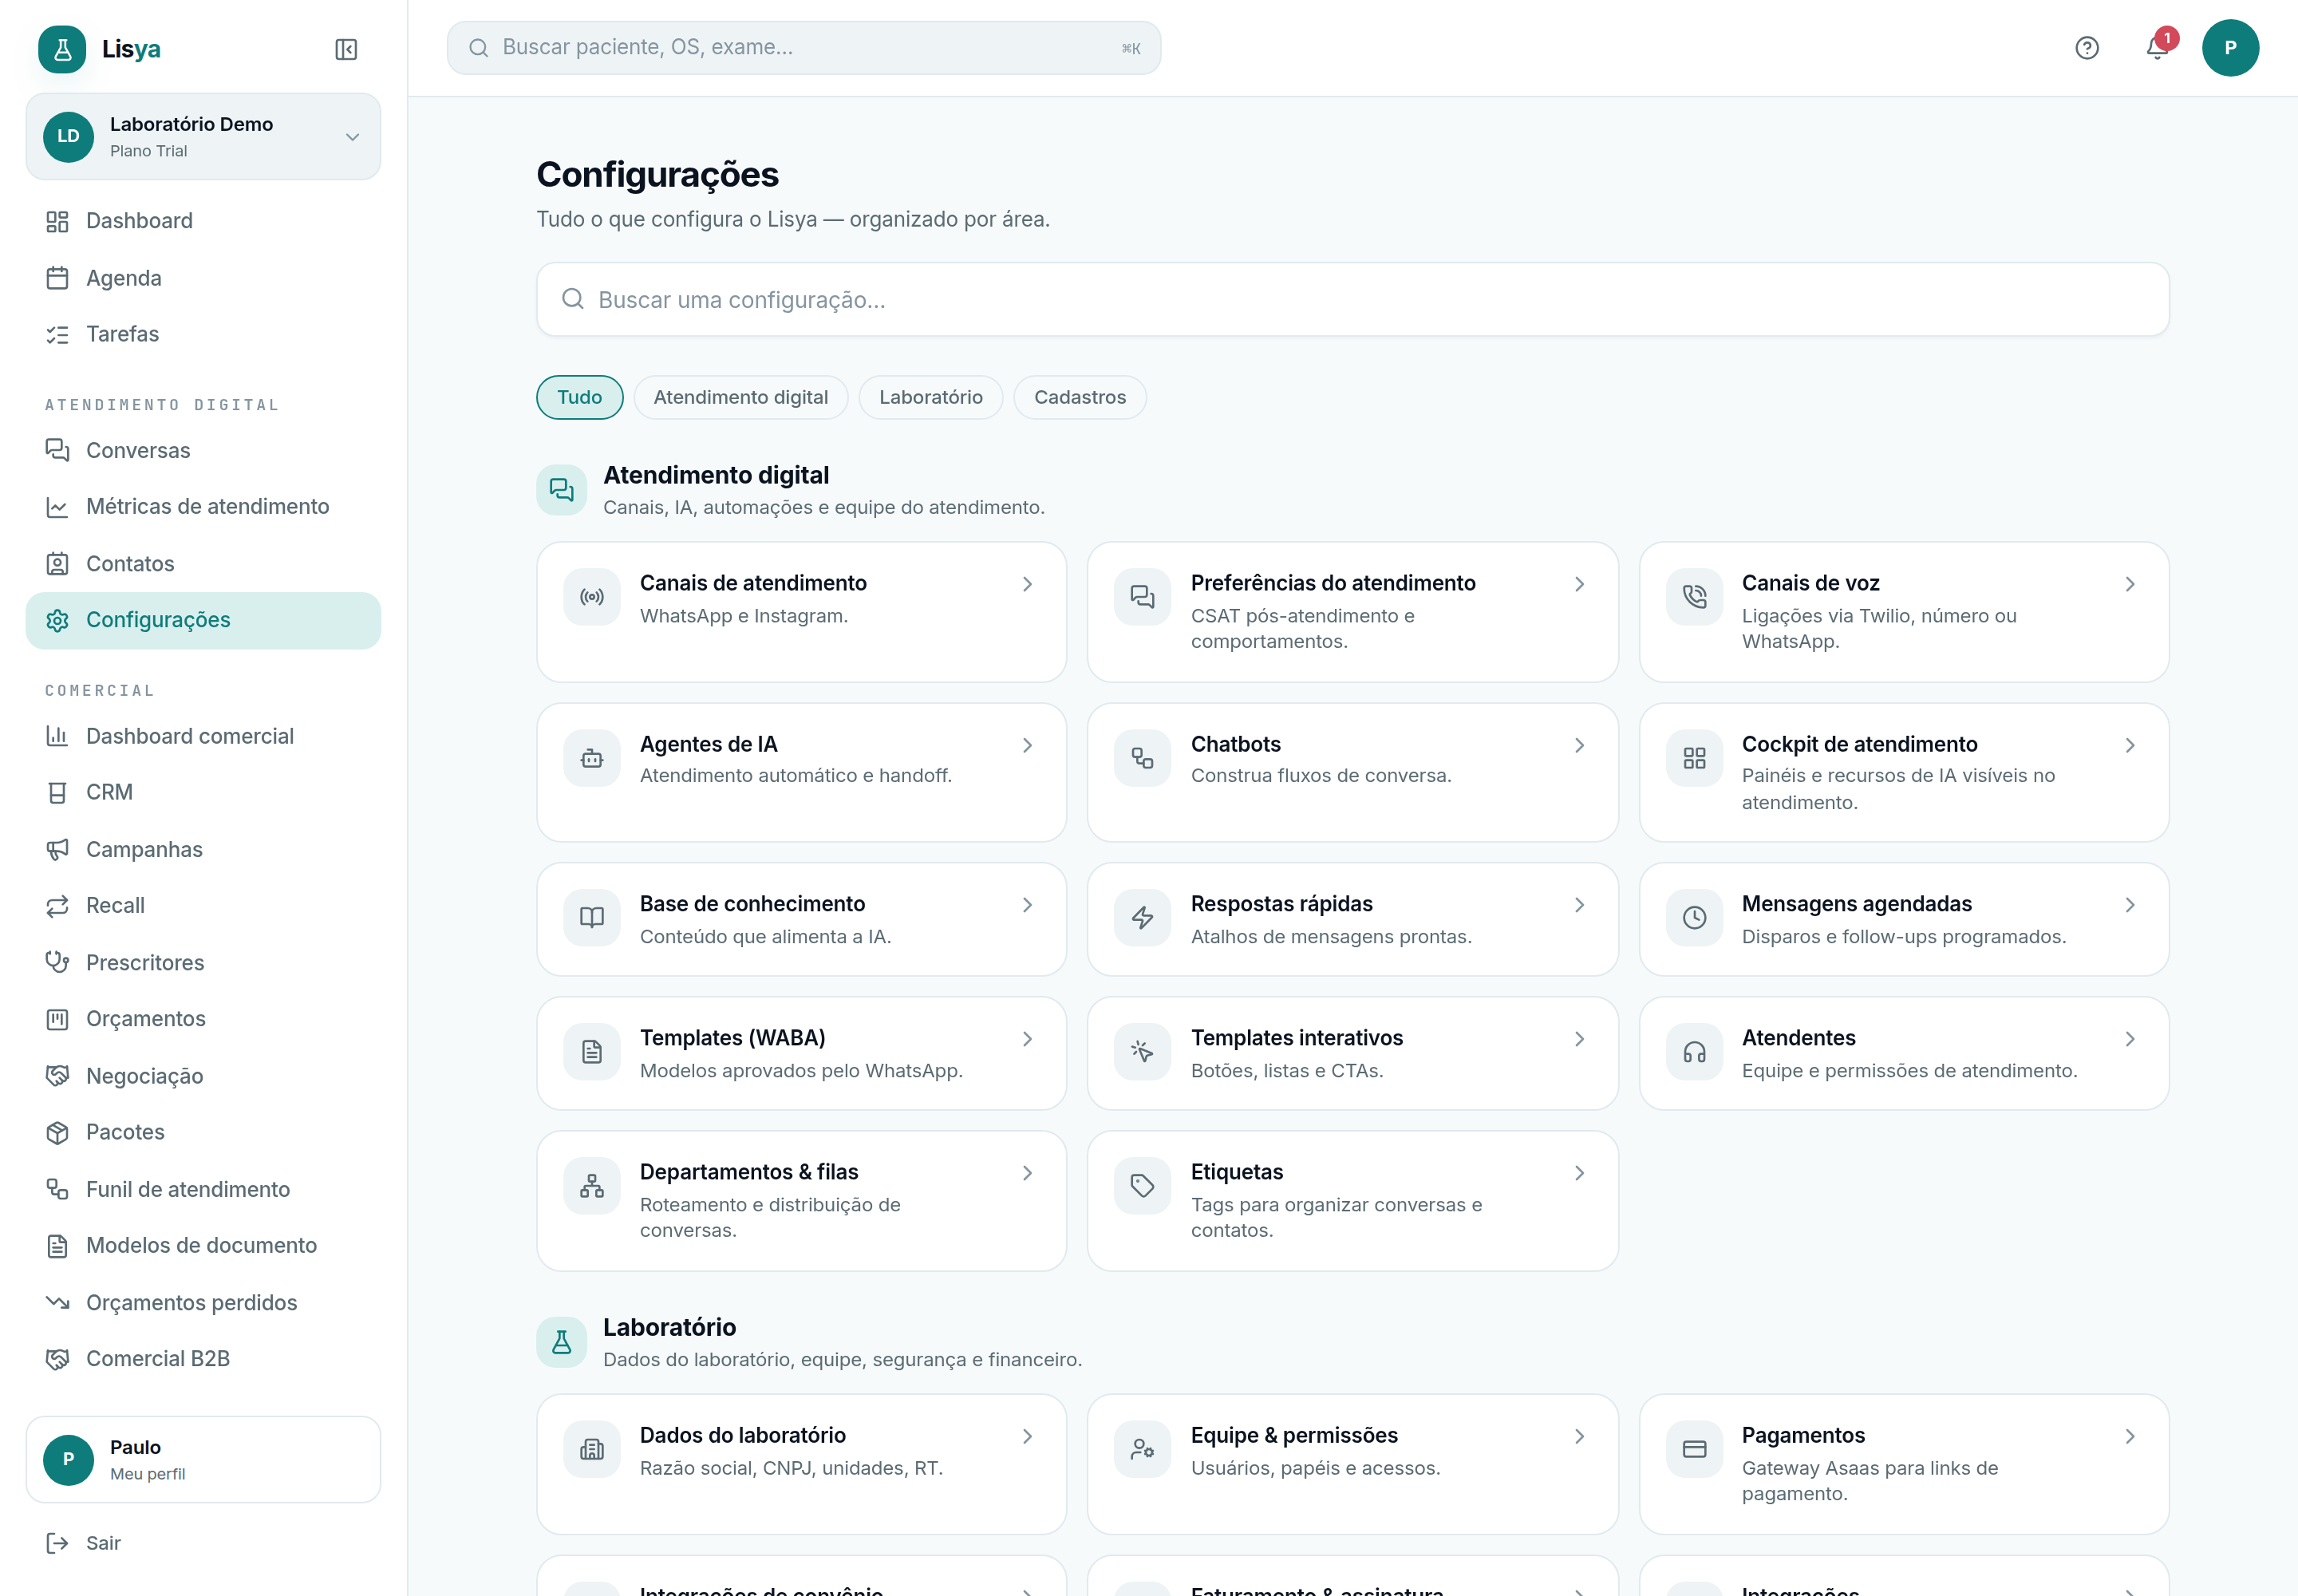Select the Laboratório filter chip
2298x1596 pixels.
click(x=931, y=397)
